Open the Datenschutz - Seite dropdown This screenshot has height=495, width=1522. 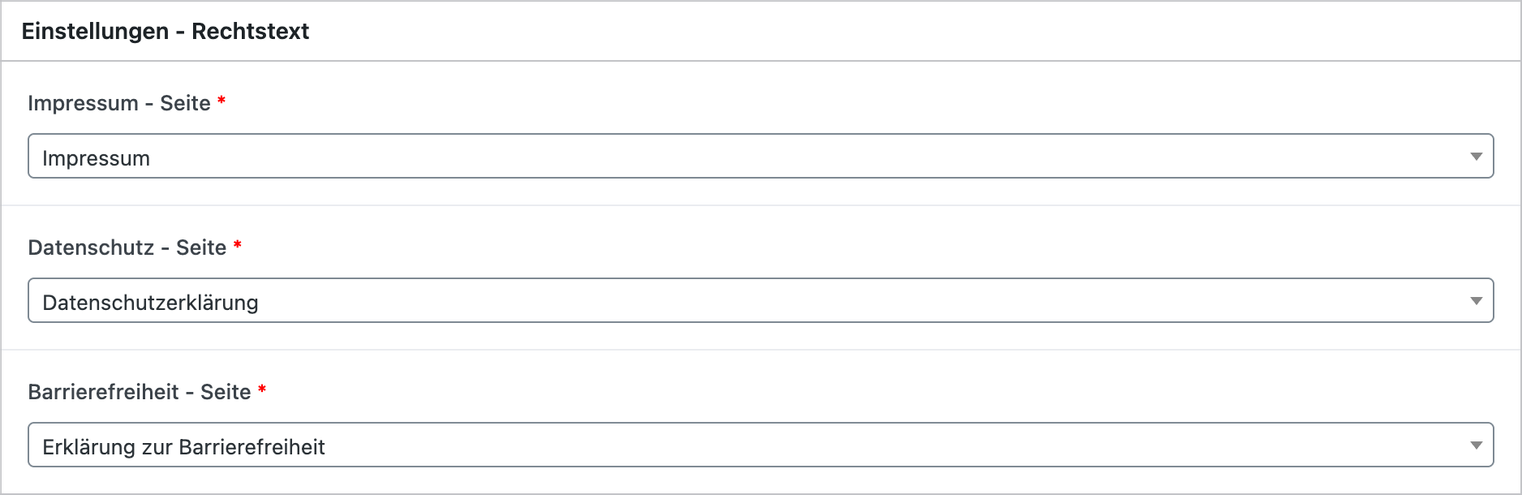(760, 301)
